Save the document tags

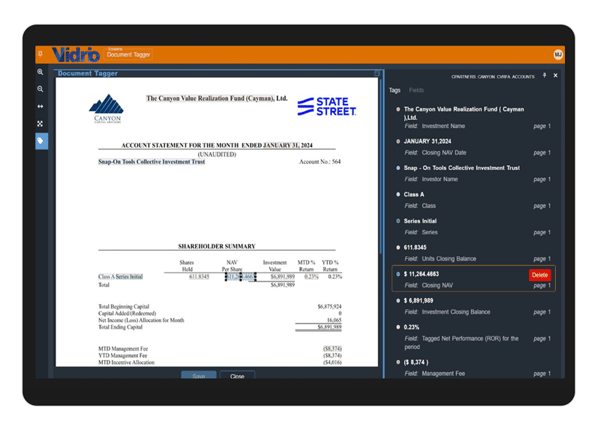(199, 375)
